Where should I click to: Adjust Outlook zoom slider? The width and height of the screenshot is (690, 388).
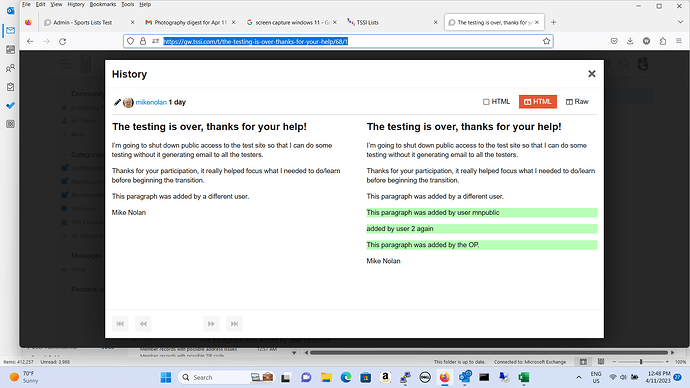pos(641,362)
